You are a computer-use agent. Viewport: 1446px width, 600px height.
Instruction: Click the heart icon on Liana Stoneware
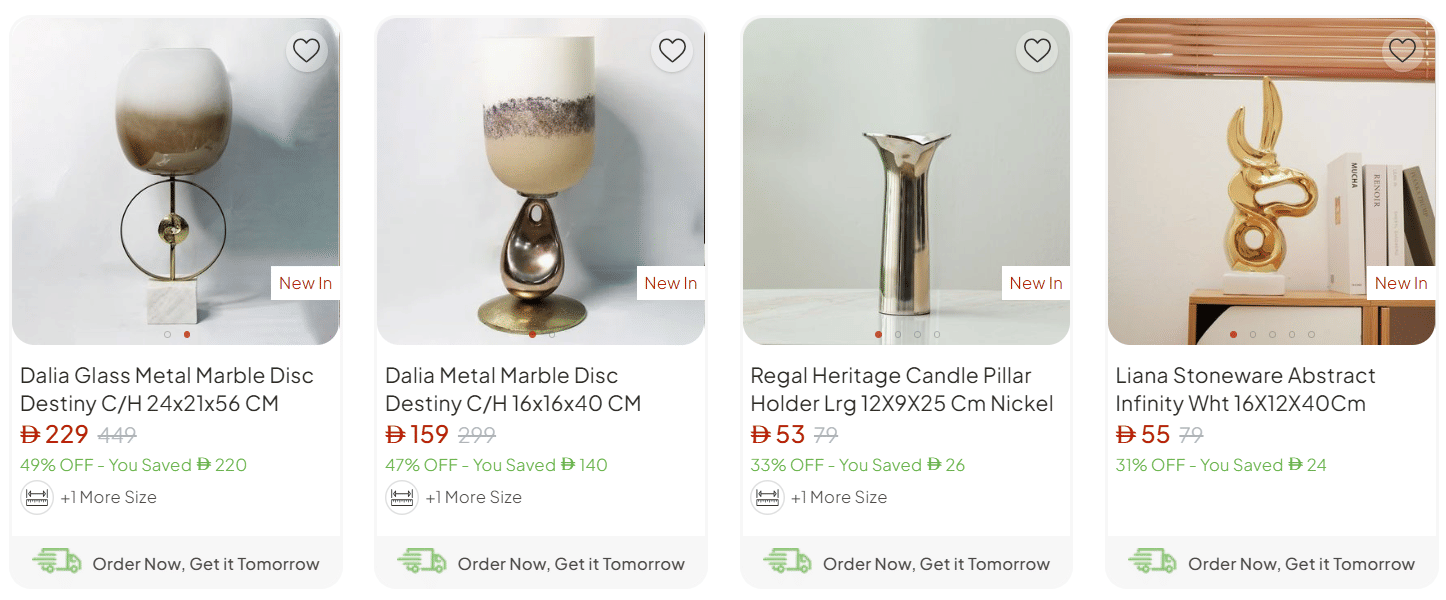coord(1402,50)
